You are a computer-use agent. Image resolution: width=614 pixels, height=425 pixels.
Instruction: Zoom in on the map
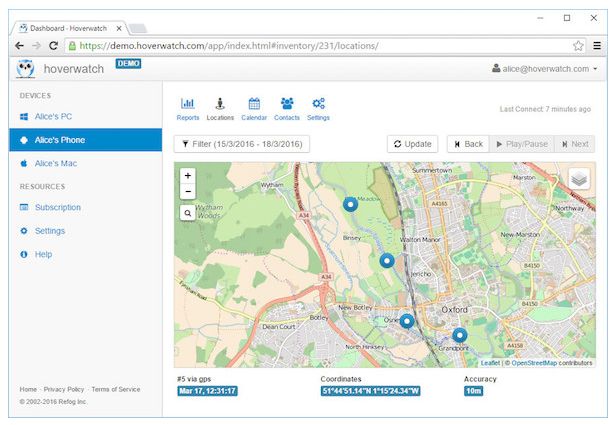coord(188,176)
